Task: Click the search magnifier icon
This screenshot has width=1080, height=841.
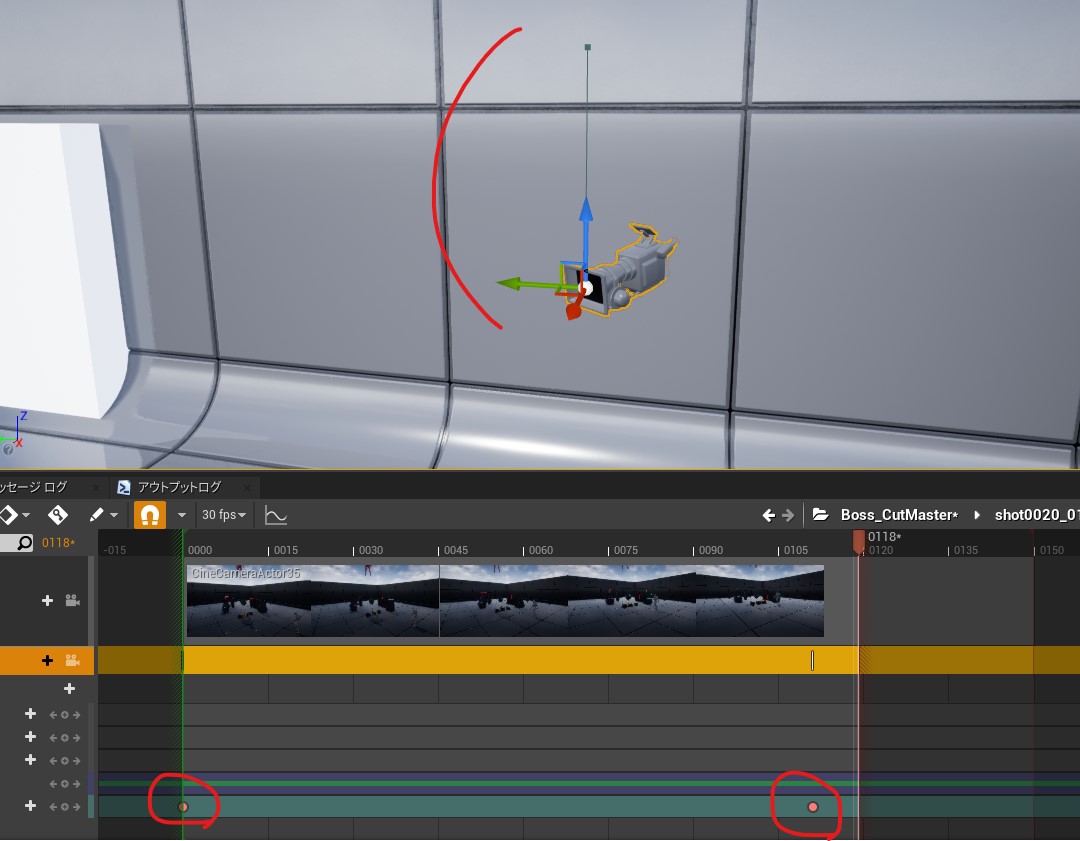Action: point(24,543)
